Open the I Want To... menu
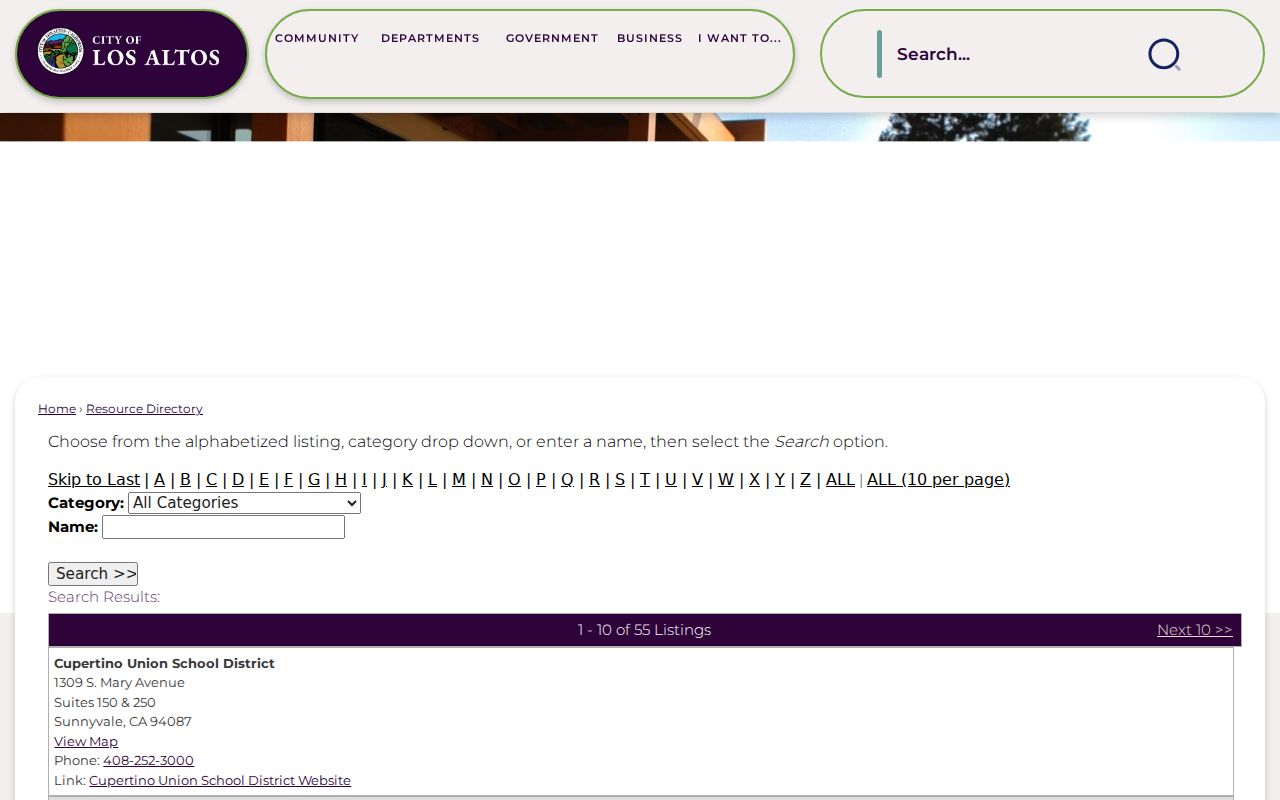Screen dimensions: 1280x800 tap(740, 38)
